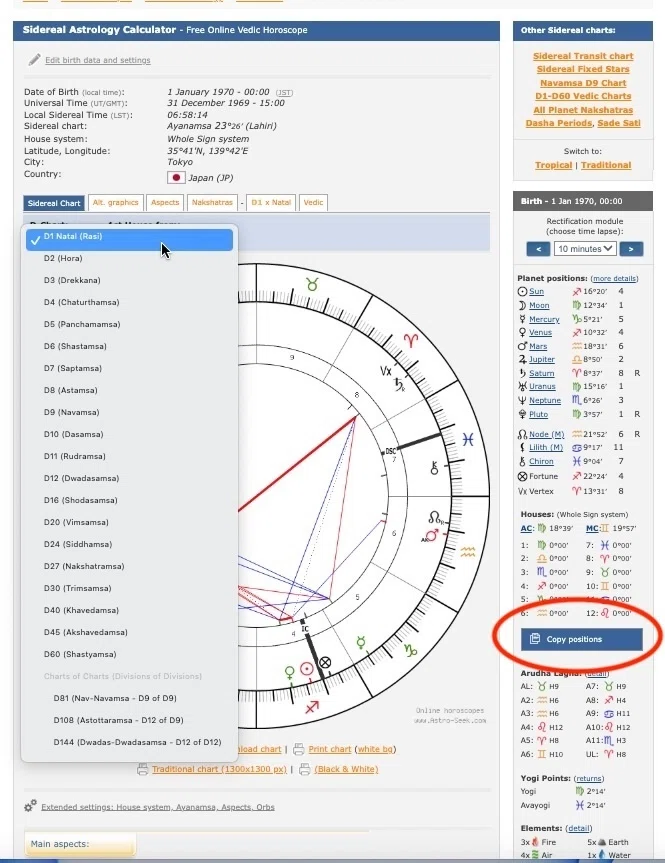
Task: Select D45 (Akshavedamsa) option
Action: click(129, 632)
